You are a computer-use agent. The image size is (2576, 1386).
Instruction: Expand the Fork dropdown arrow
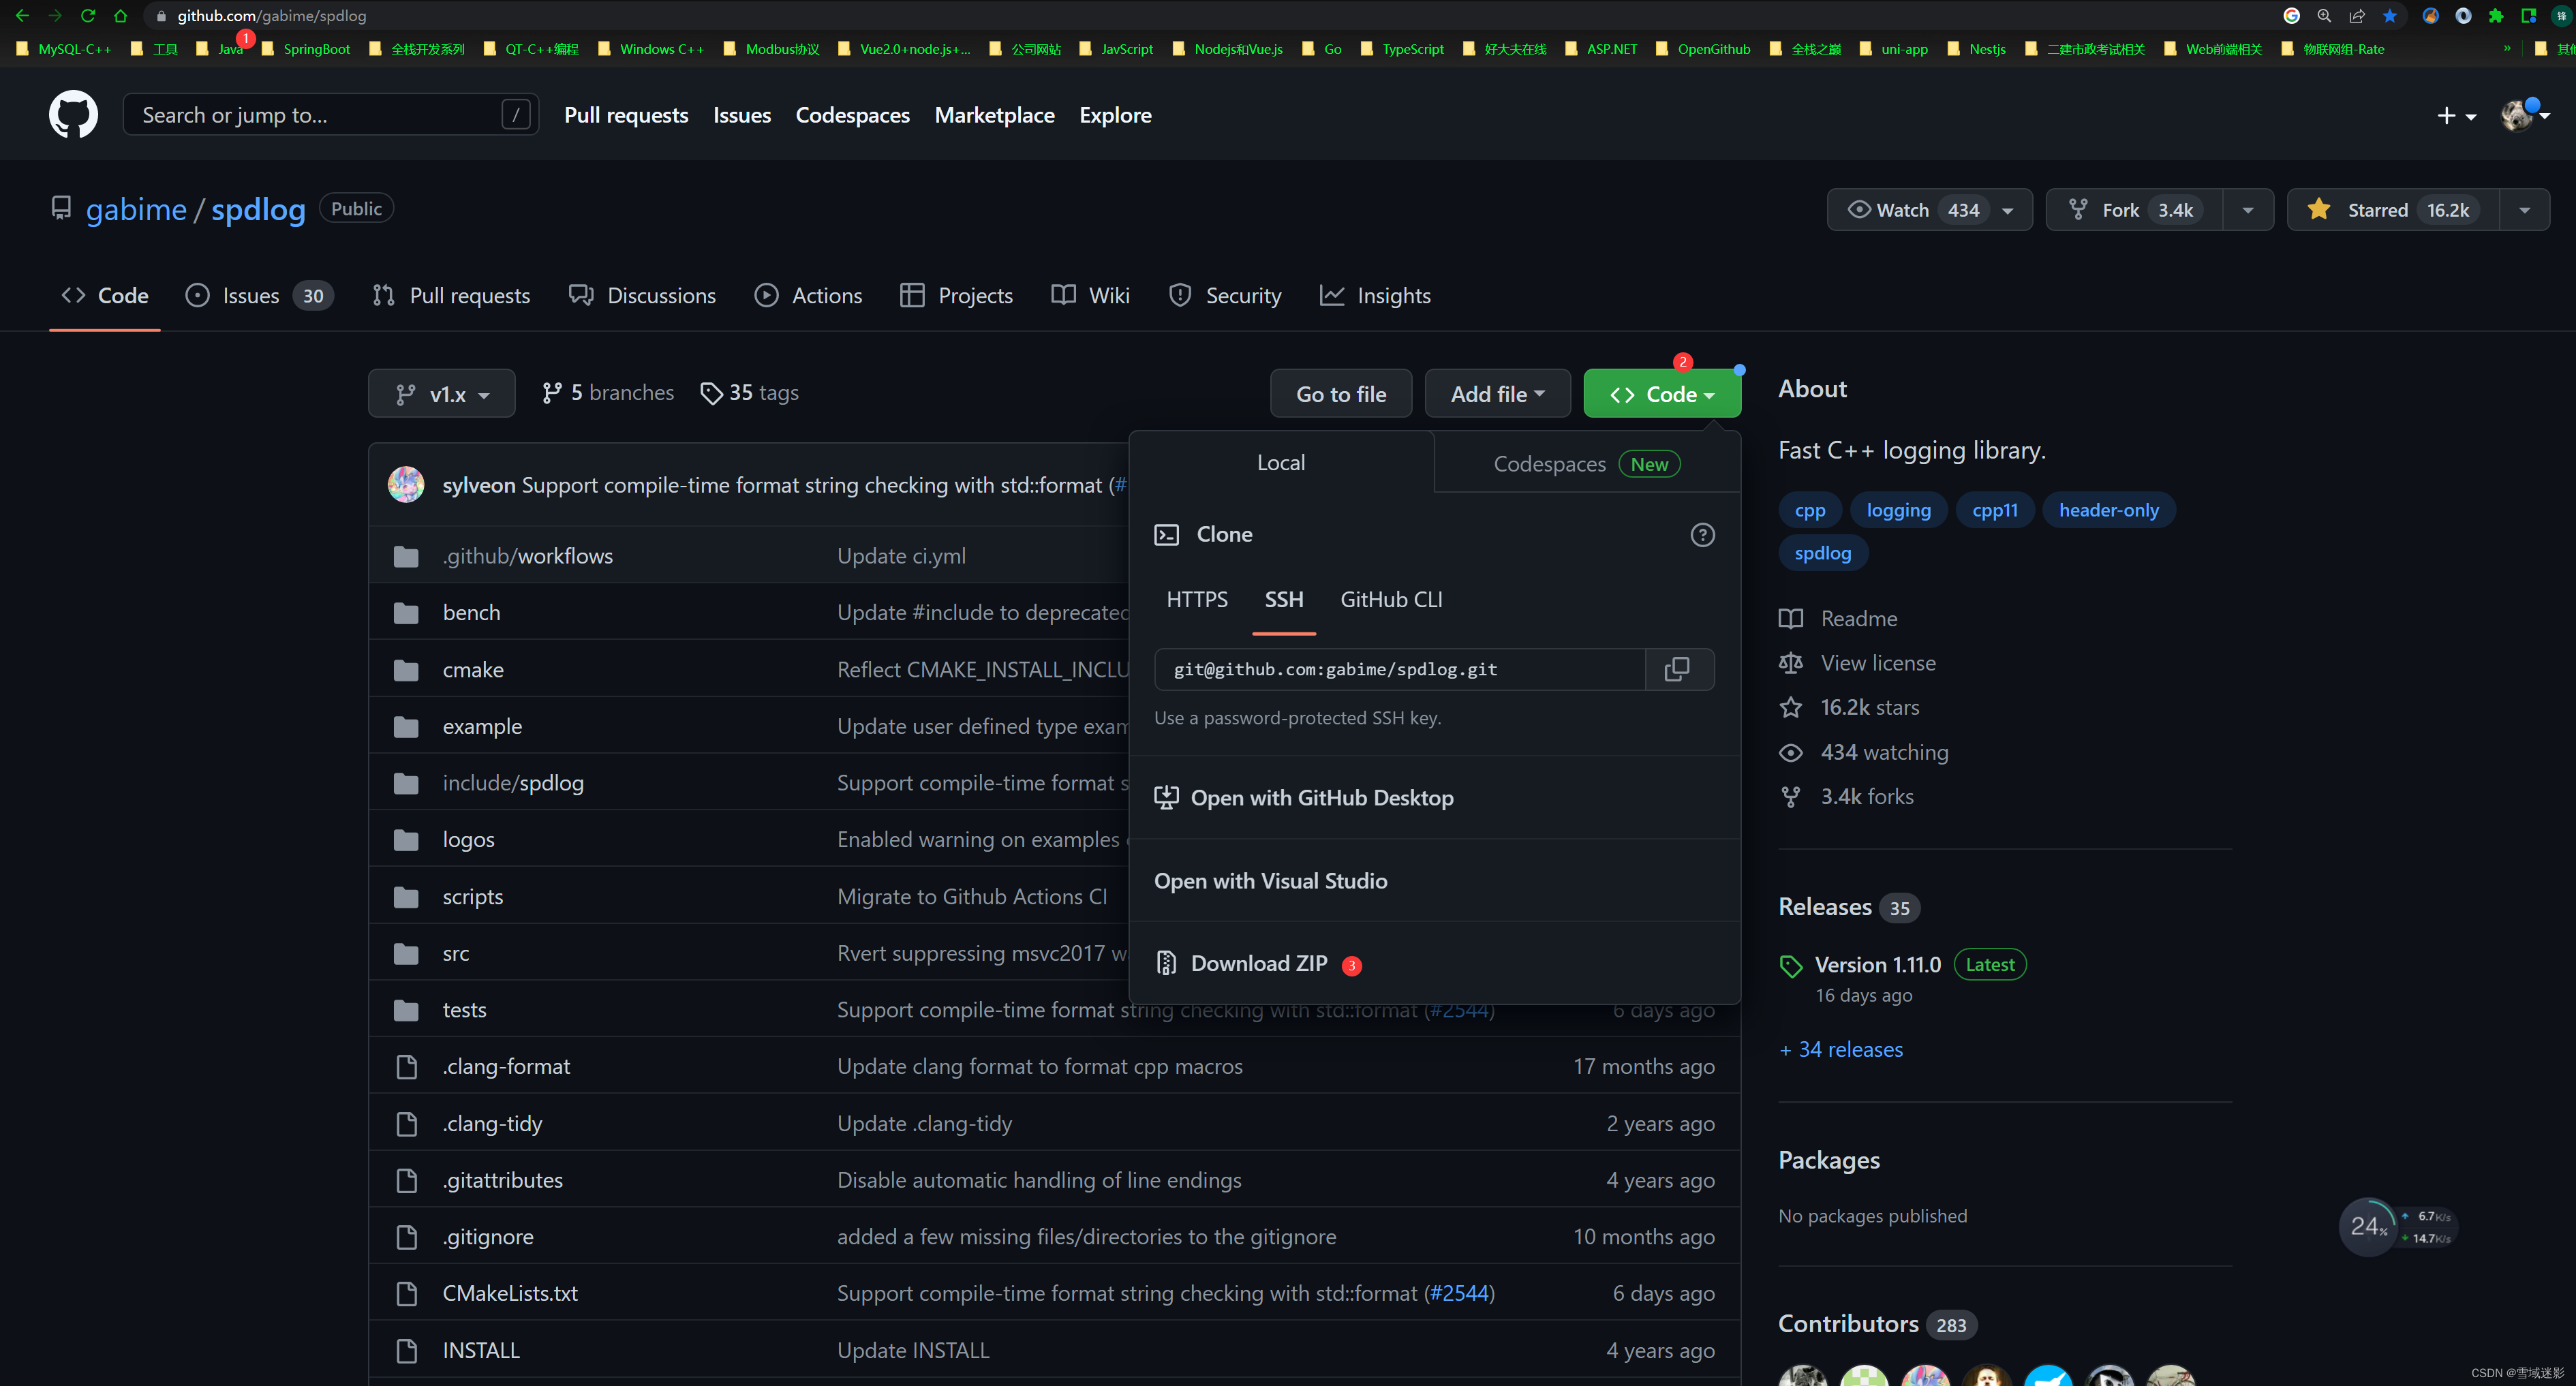[x=2248, y=210]
